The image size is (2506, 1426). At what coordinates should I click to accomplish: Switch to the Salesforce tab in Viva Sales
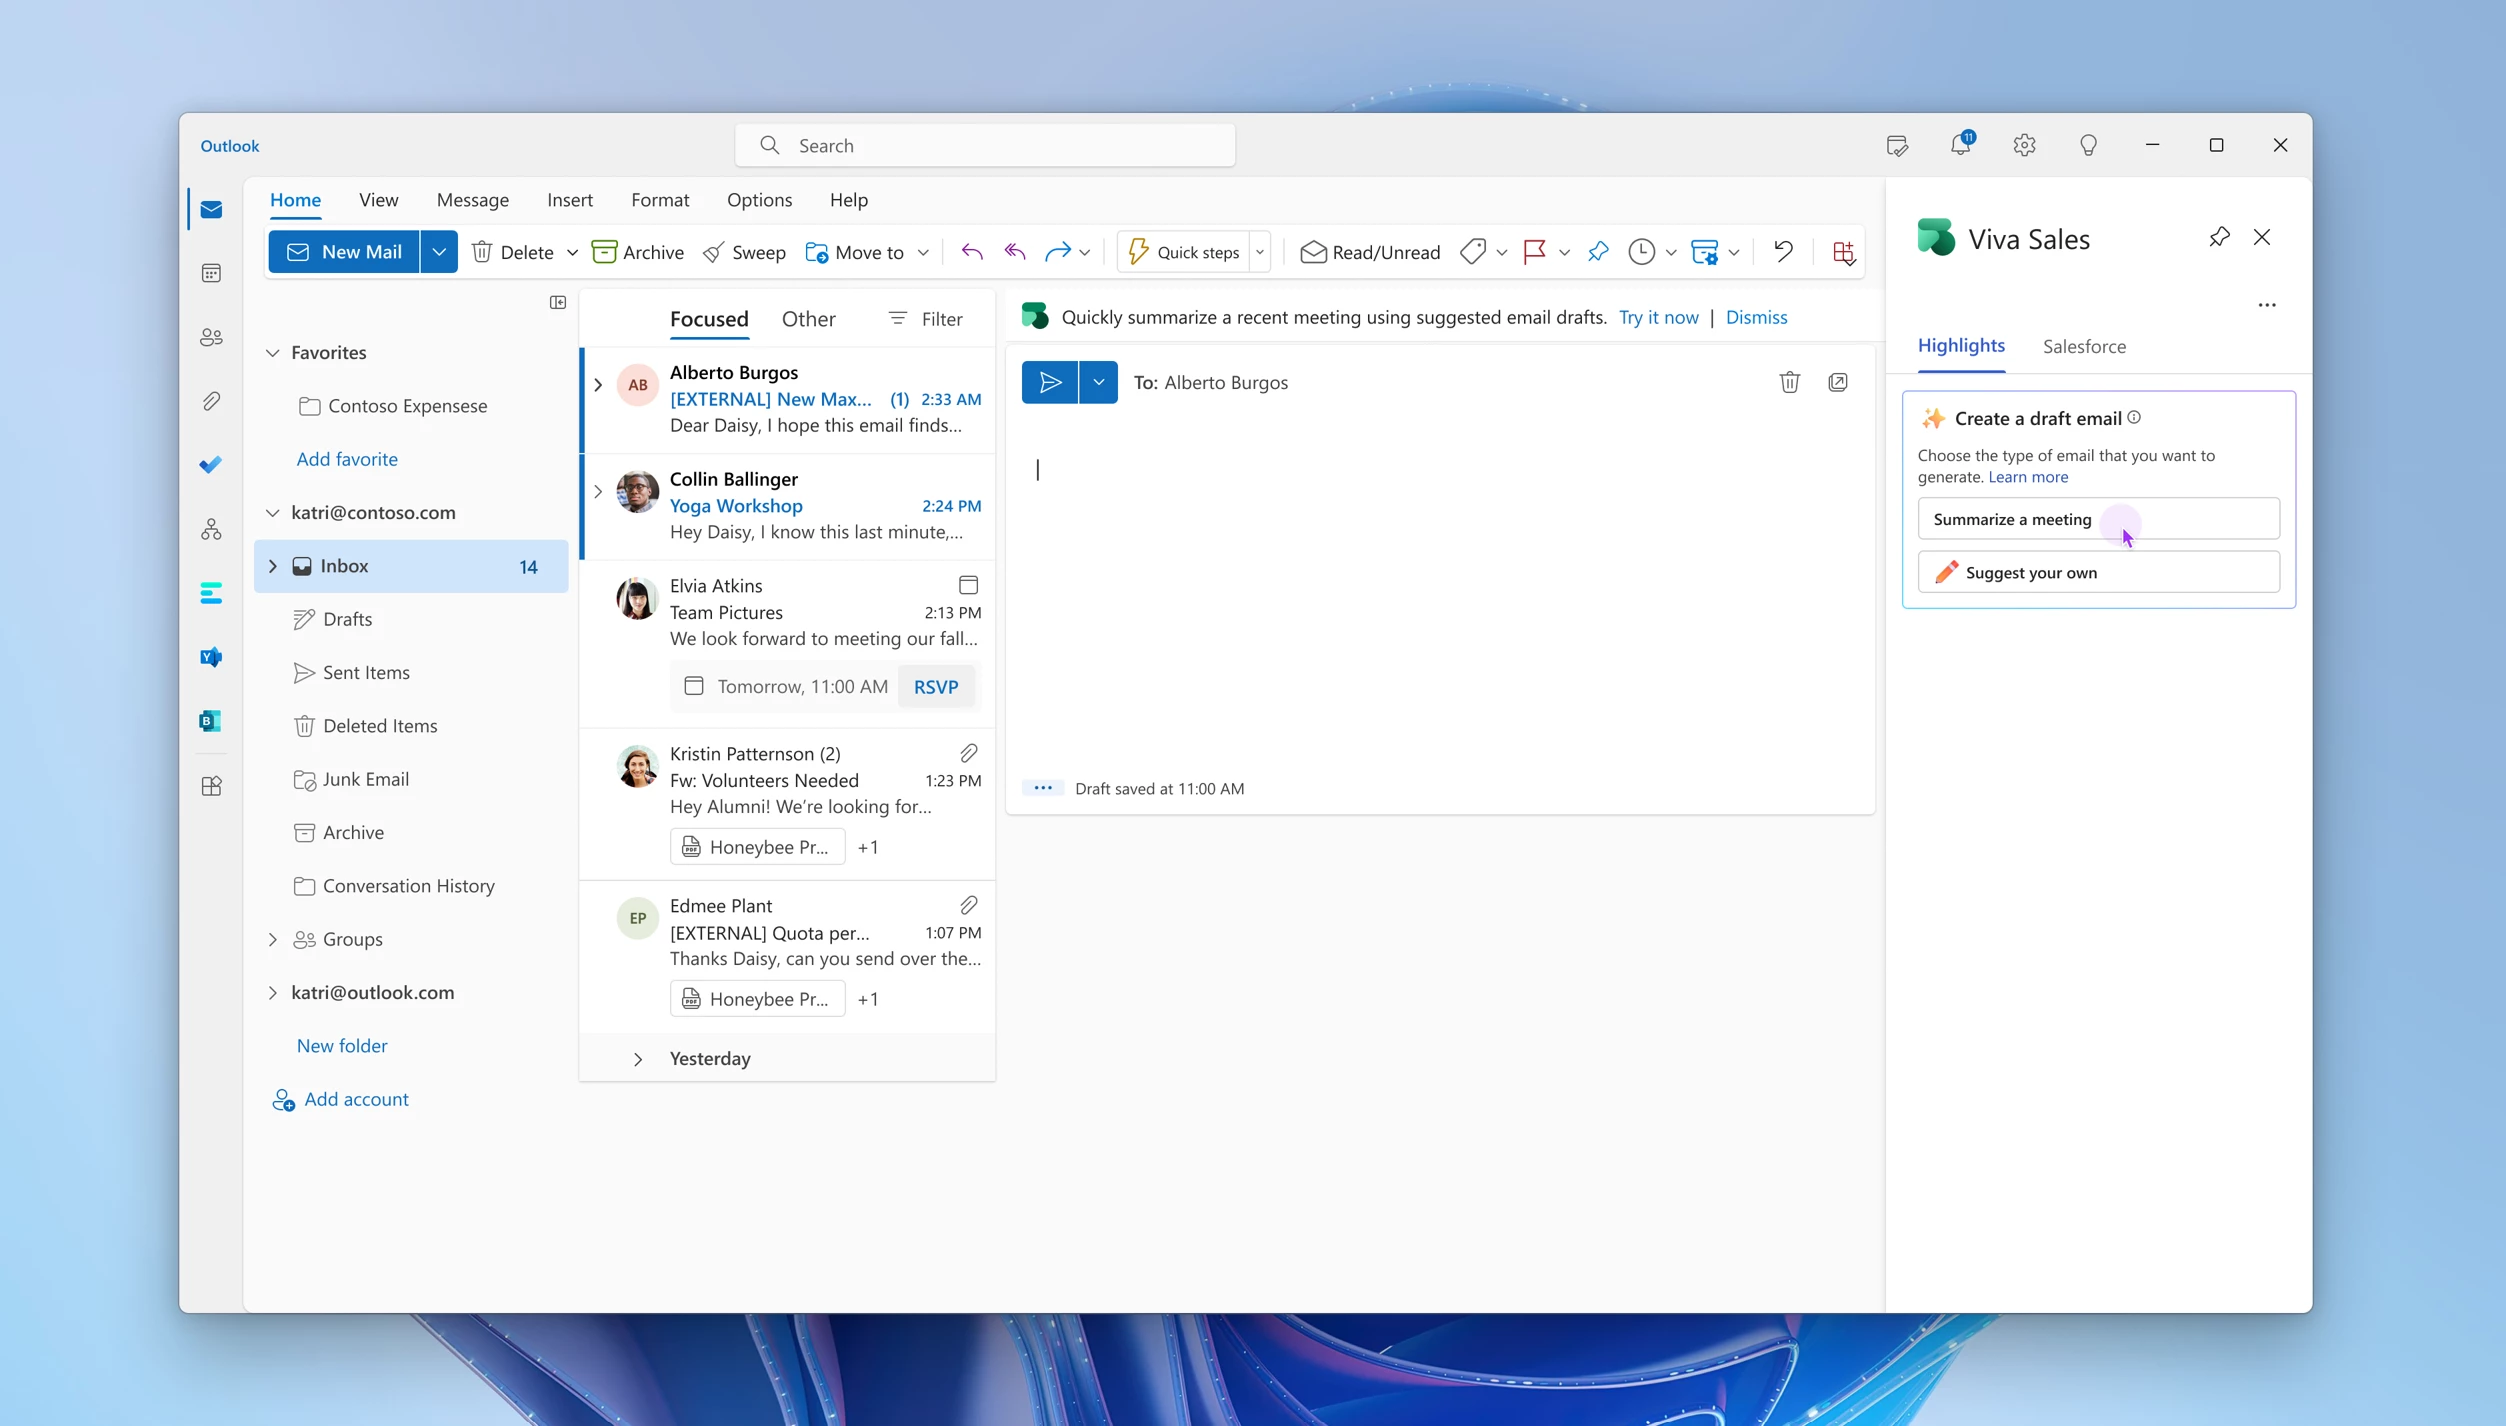pyautogui.click(x=2084, y=346)
